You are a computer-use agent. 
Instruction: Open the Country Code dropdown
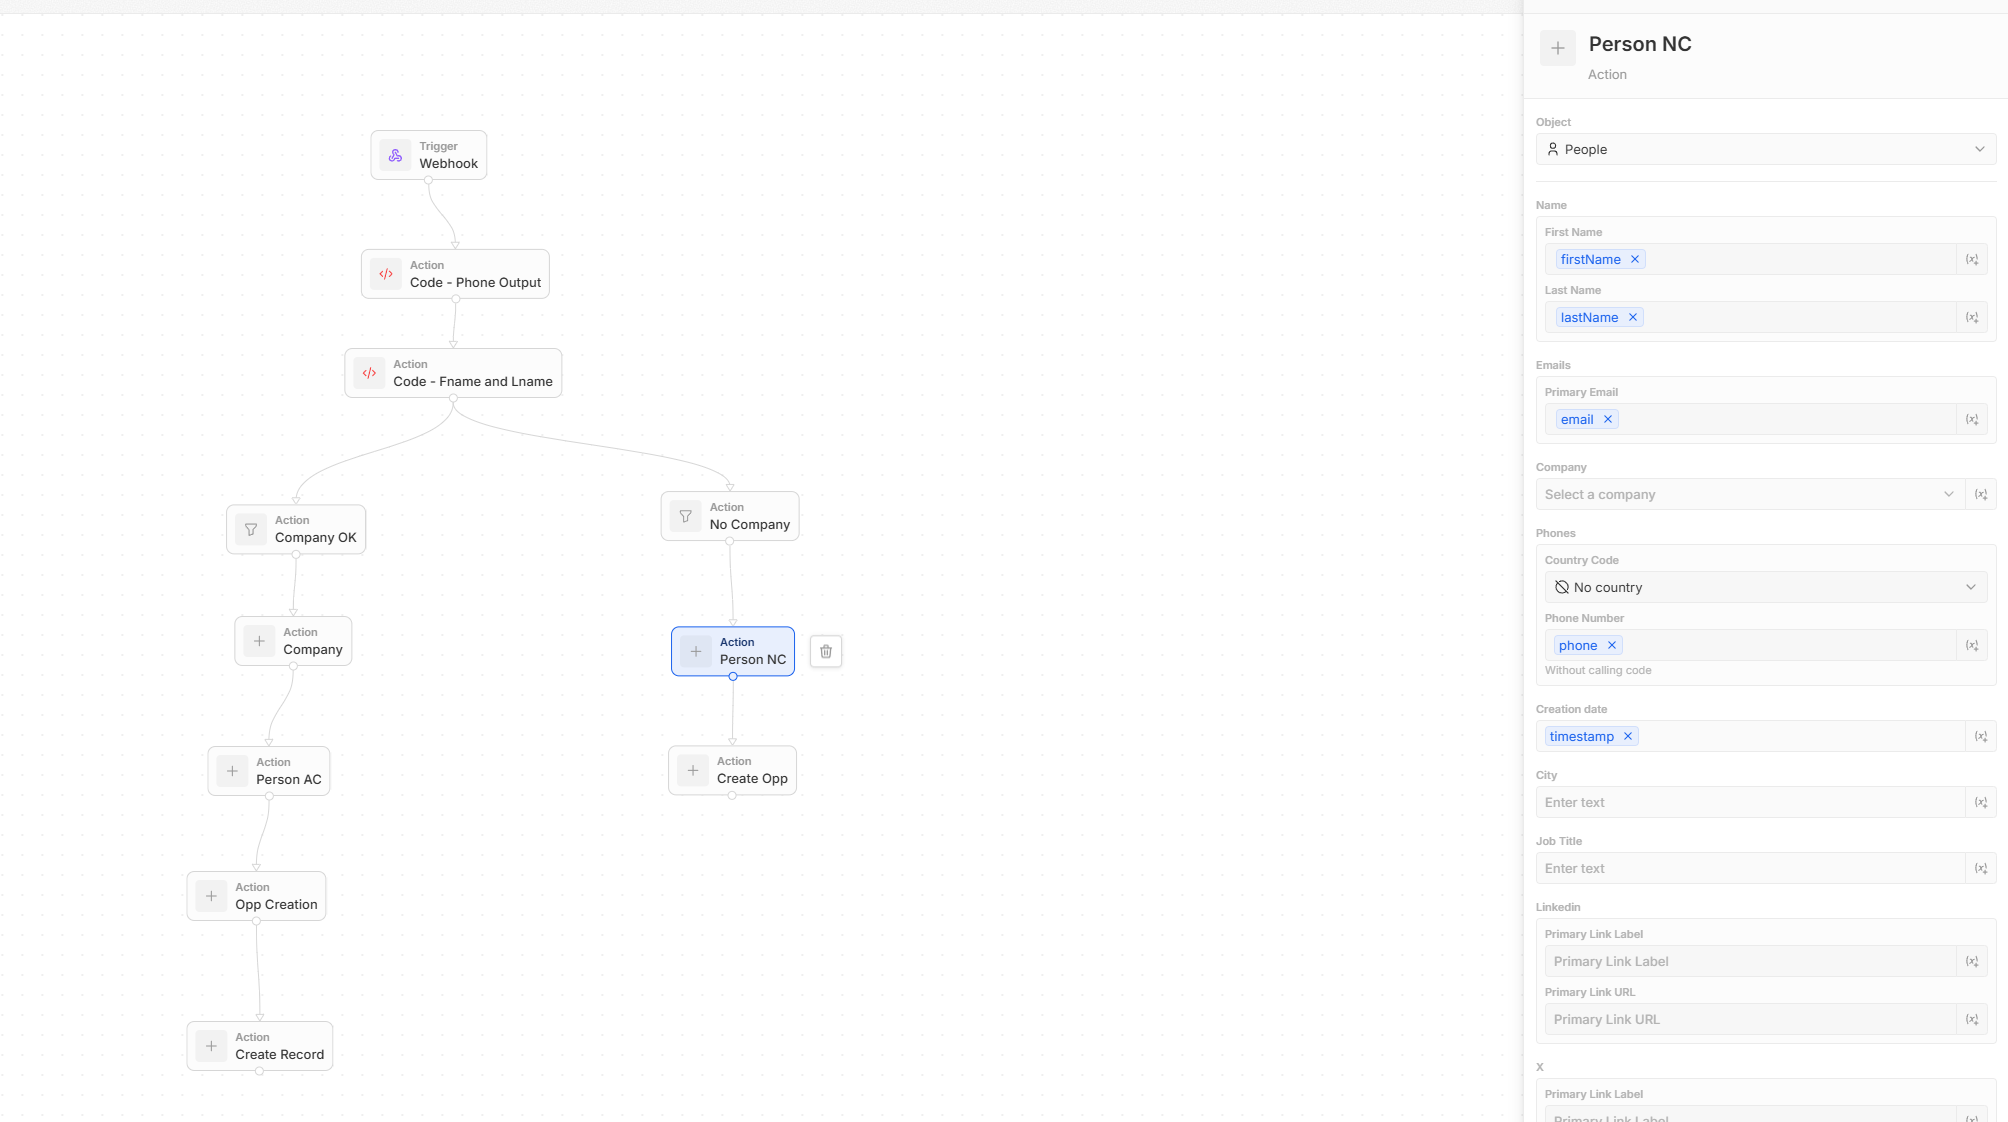[x=1765, y=588]
